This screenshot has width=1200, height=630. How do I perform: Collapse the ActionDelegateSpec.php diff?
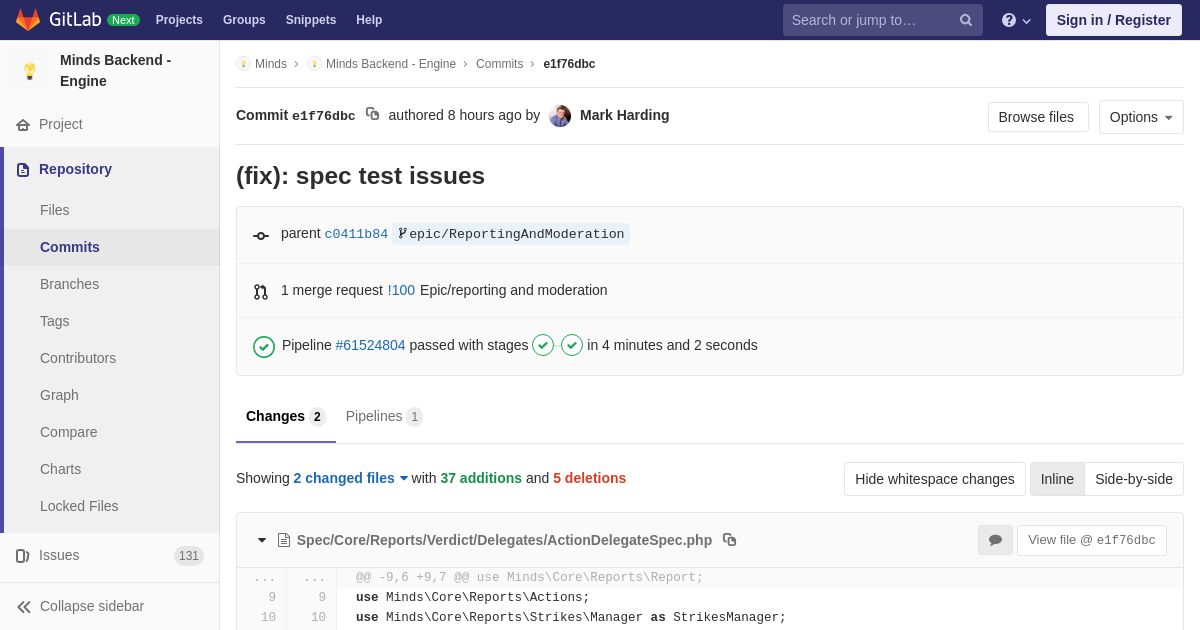(x=262, y=540)
